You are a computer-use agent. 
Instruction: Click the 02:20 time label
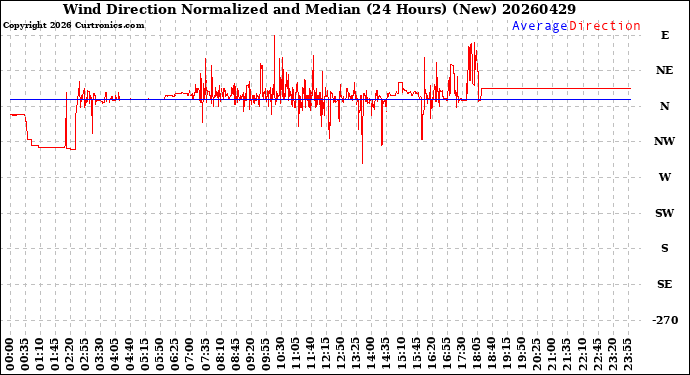(x=70, y=355)
